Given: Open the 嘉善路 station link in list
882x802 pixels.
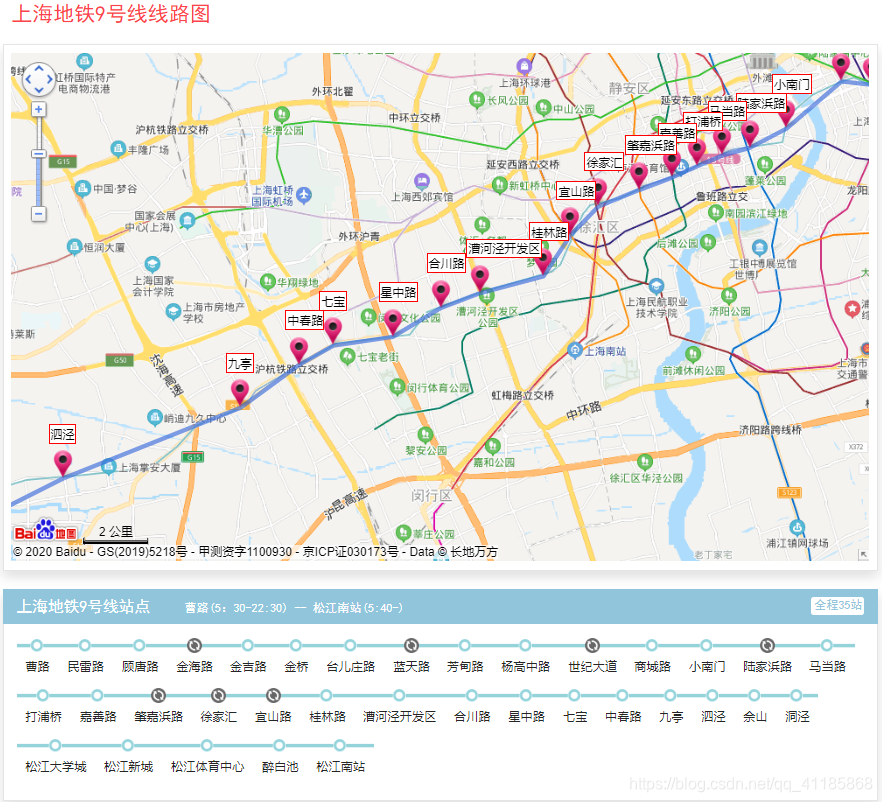Looking at the screenshot, I should pos(98,717).
